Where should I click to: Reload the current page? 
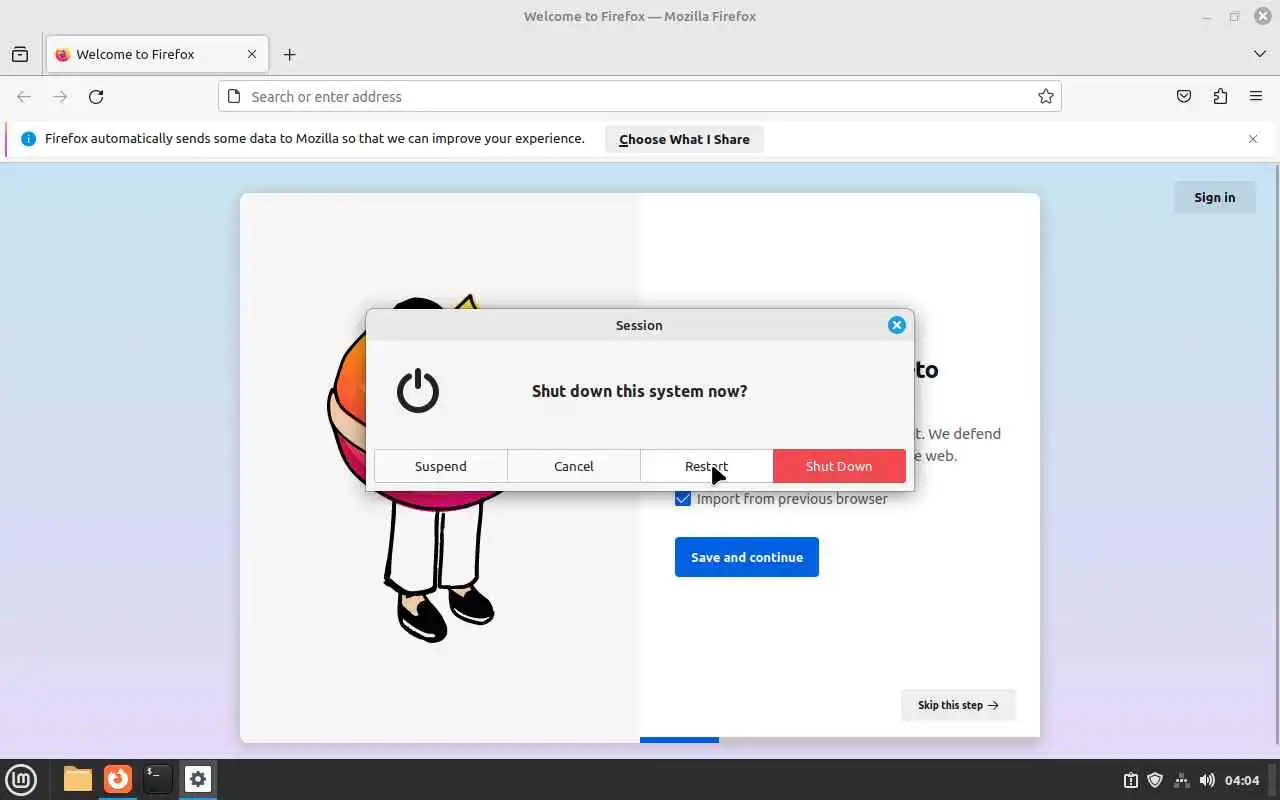[96, 96]
